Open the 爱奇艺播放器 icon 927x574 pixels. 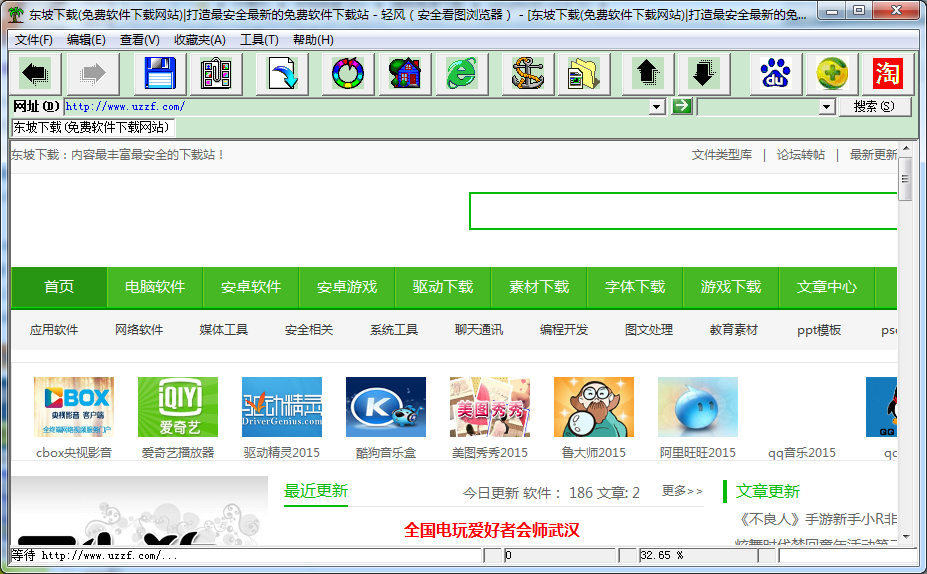click(x=177, y=407)
